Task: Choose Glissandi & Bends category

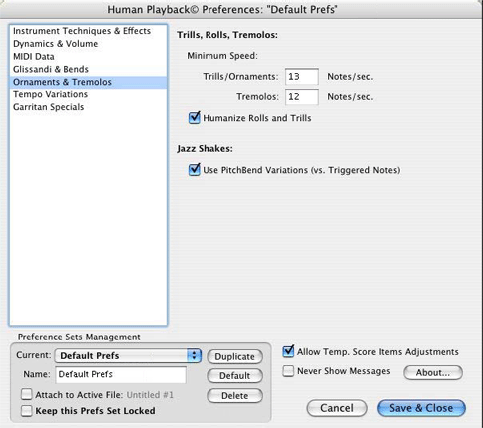Action: coord(88,69)
